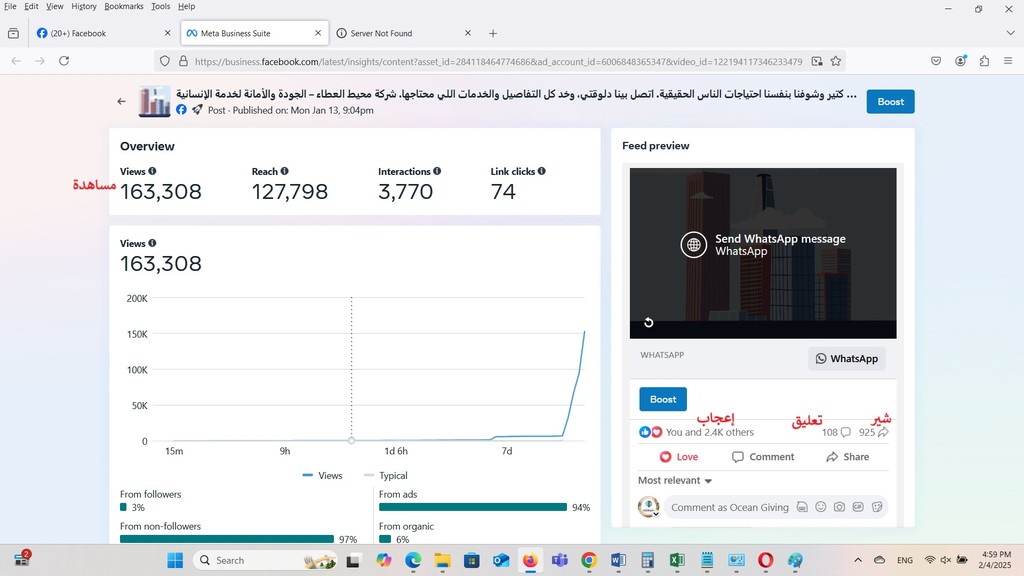Open the Windows Start menu
The image size is (1024, 576).
tap(175, 560)
